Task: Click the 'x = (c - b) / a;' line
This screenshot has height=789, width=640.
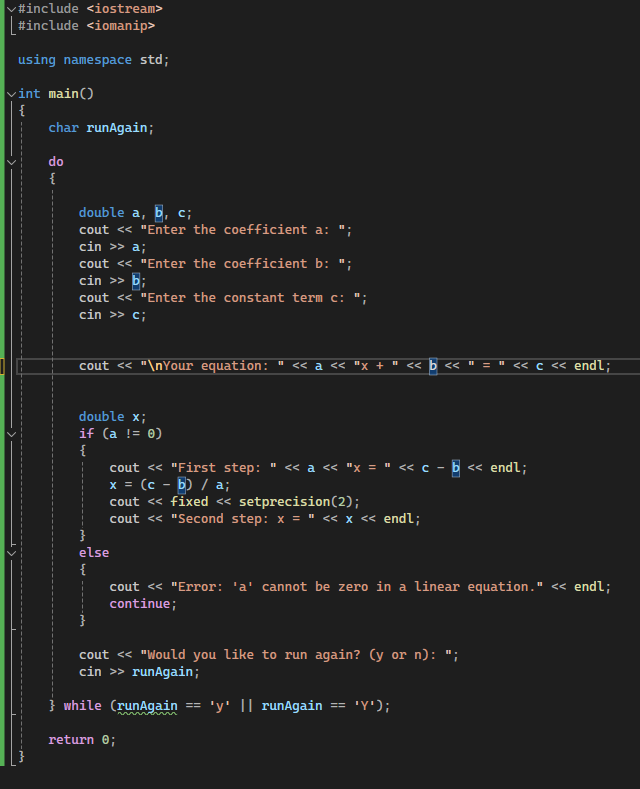Action: [170, 485]
